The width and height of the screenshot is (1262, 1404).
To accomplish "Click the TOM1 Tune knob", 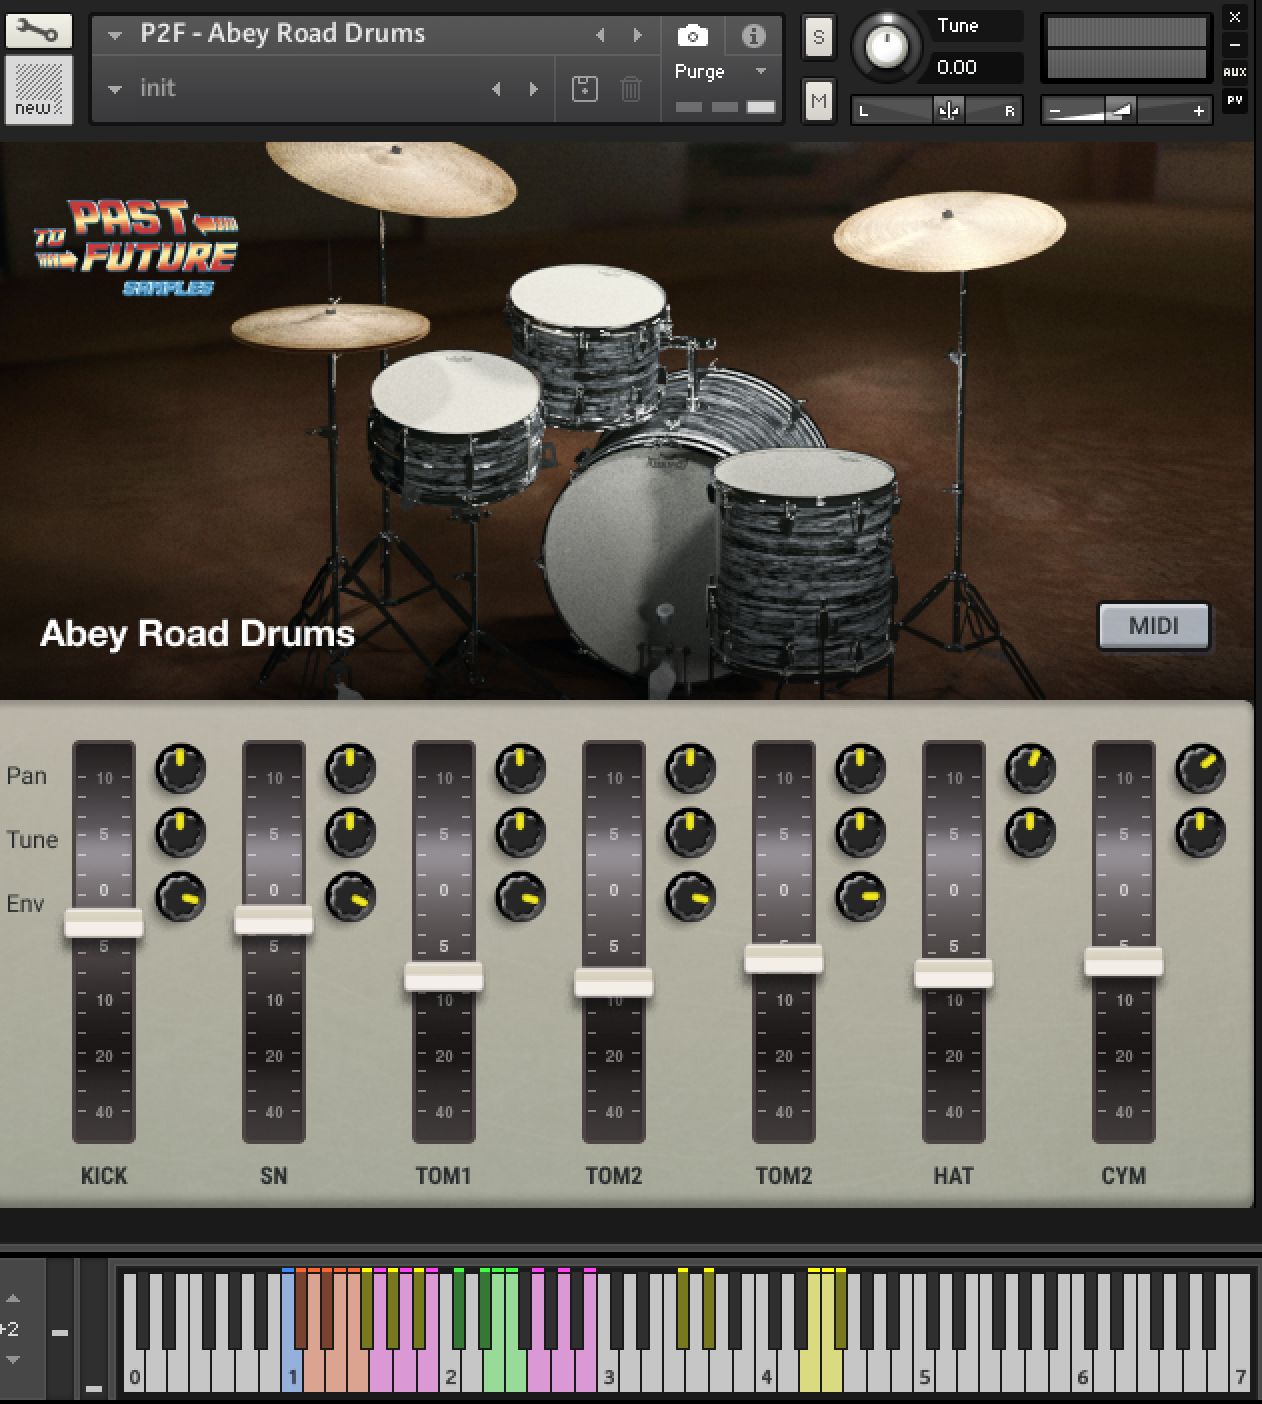I will tap(520, 833).
